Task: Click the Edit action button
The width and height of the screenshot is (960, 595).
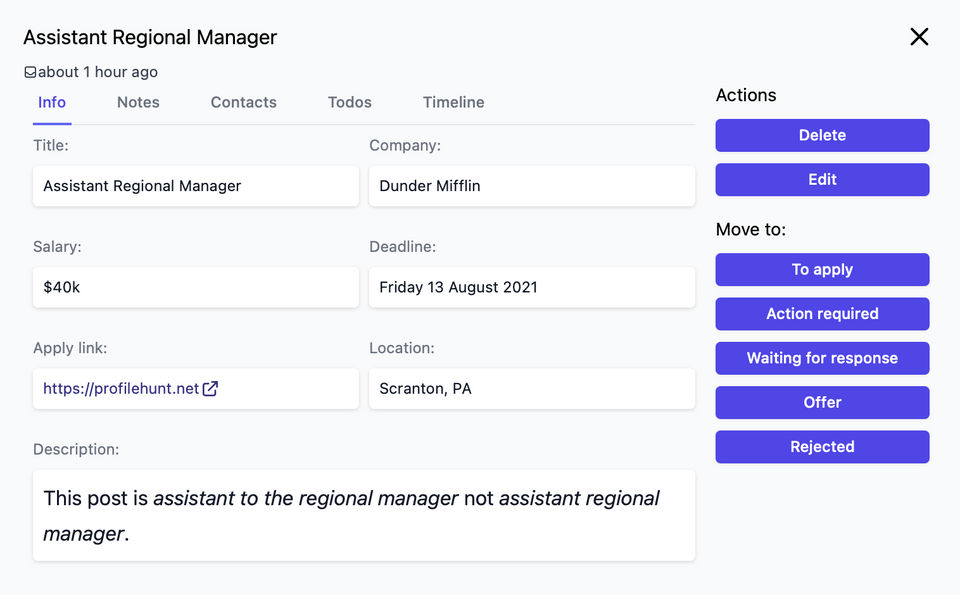Action: click(822, 179)
